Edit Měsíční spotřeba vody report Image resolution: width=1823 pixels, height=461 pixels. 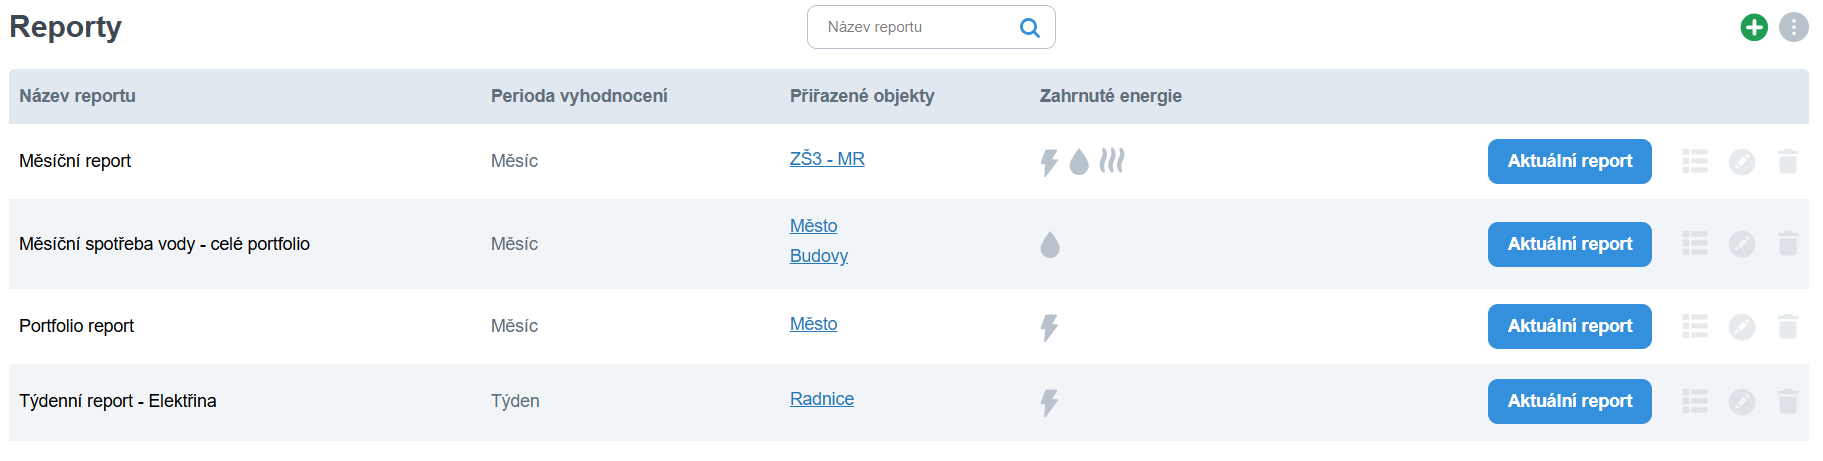(x=1742, y=244)
